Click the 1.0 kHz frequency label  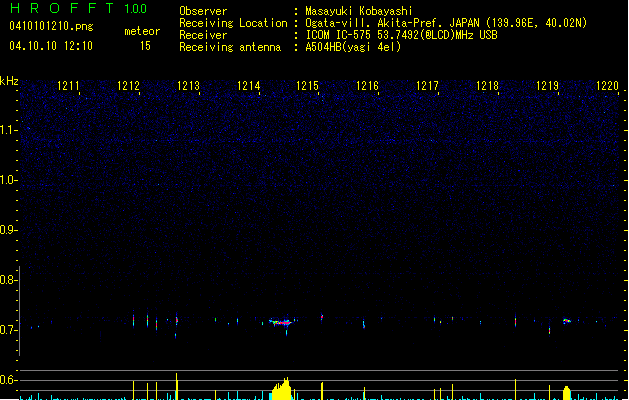tap(8, 180)
